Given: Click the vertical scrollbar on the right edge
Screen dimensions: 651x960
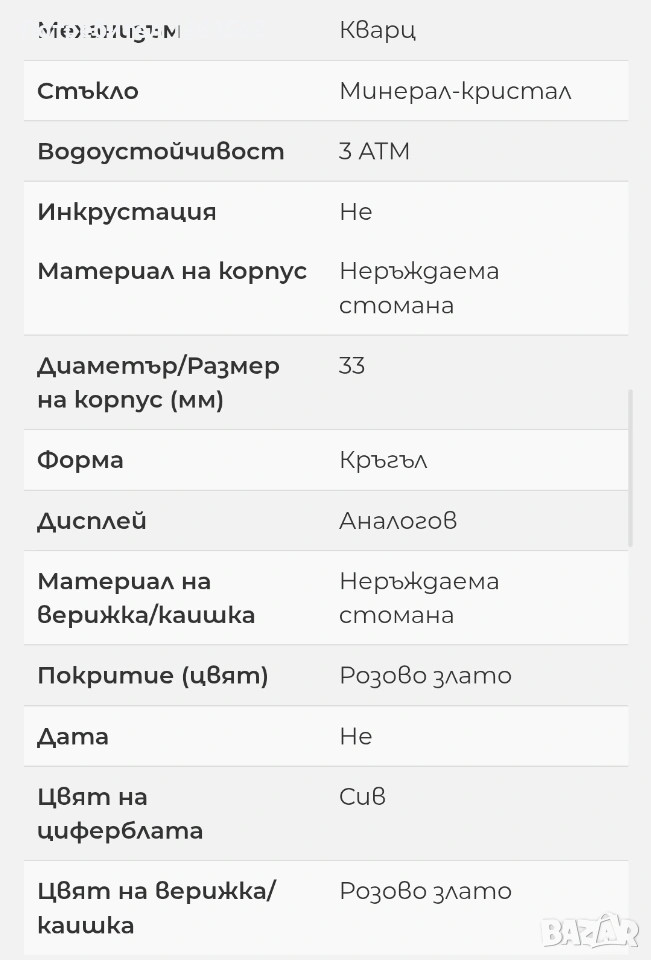Looking at the screenshot, I should 630,468.
